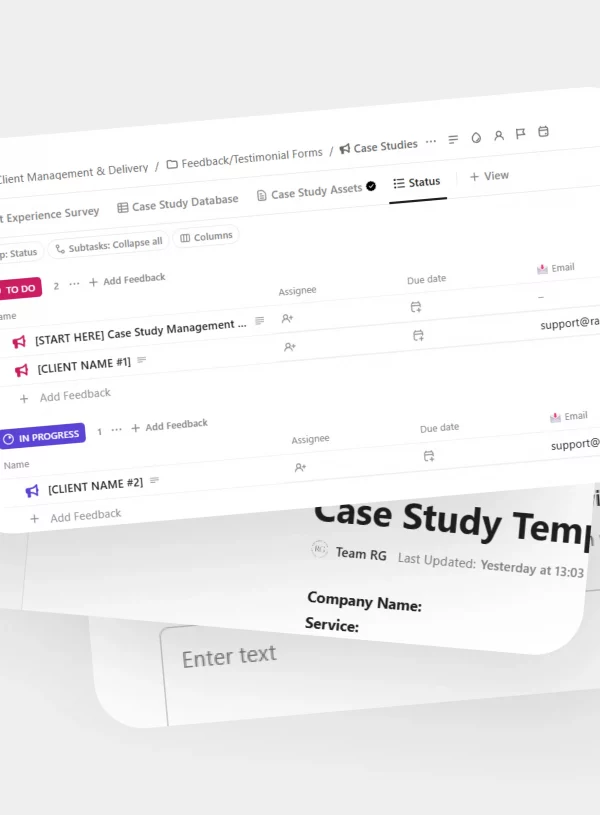This screenshot has width=600, height=815.
Task: Click the person assignee icon in header
Action: 499,136
